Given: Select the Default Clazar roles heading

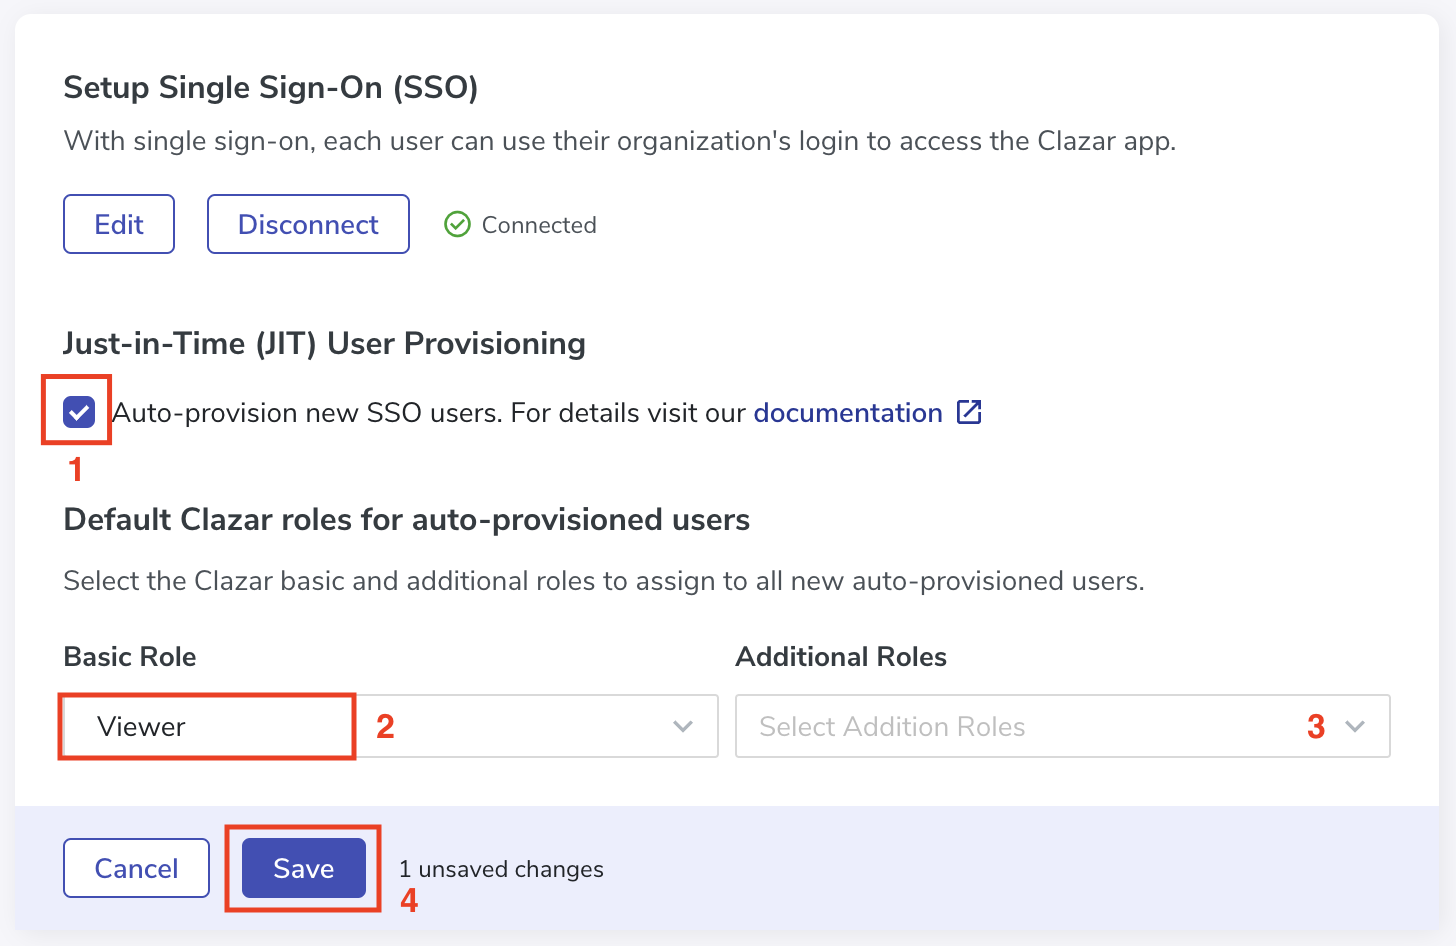Looking at the screenshot, I should pos(407,520).
